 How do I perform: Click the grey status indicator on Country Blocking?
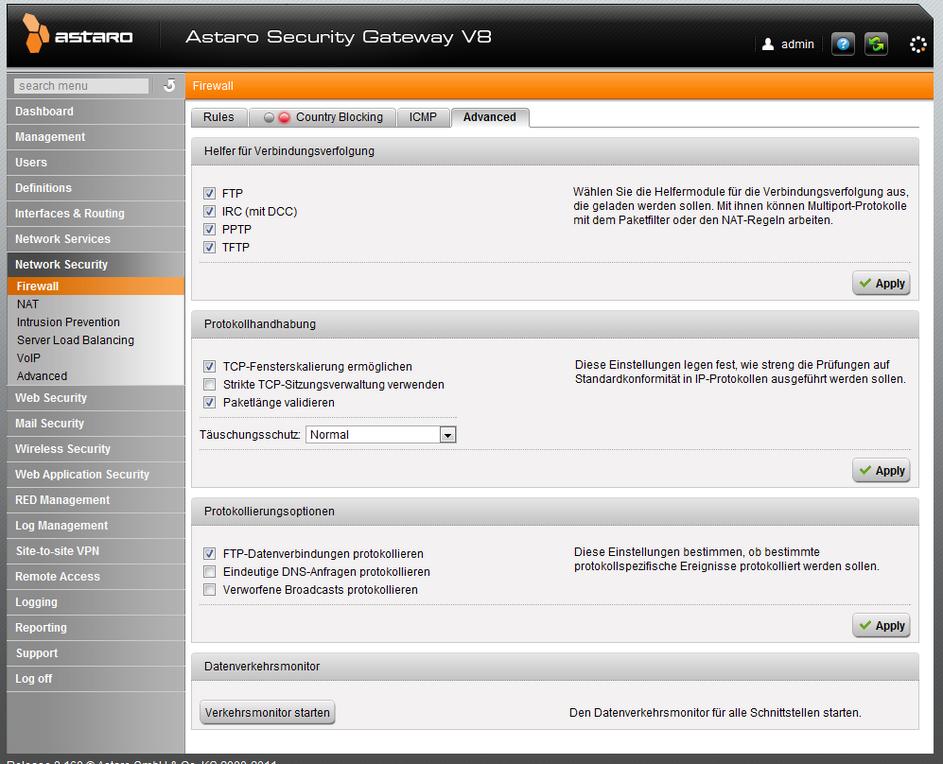[x=269, y=118]
